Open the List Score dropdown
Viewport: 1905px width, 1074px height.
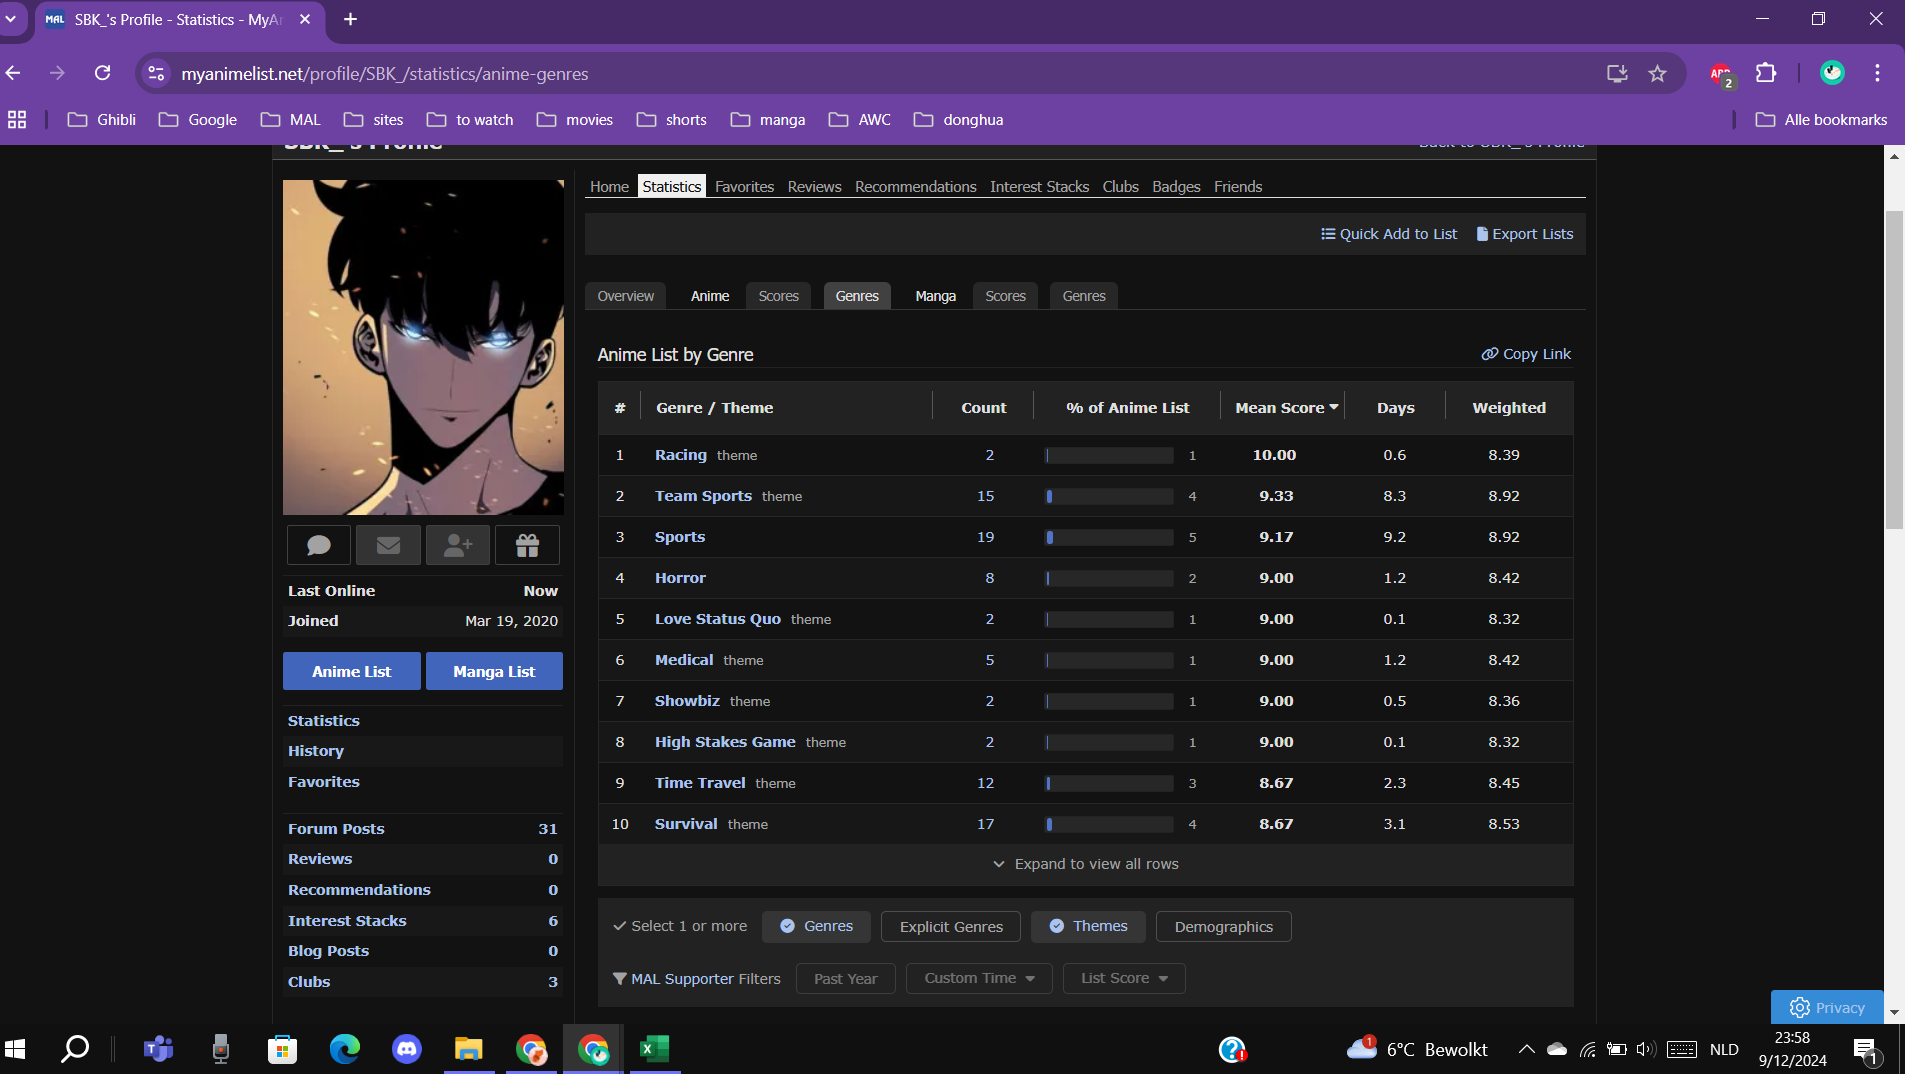1123,978
